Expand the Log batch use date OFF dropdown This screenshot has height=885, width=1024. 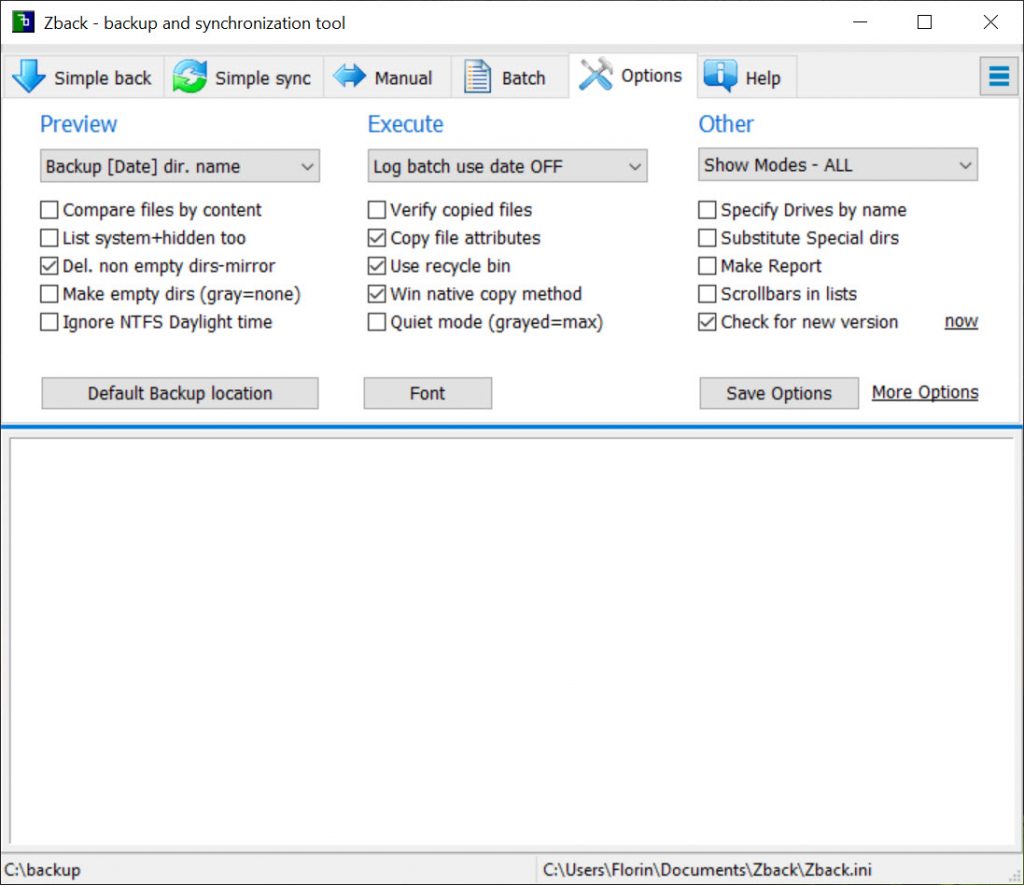point(507,166)
